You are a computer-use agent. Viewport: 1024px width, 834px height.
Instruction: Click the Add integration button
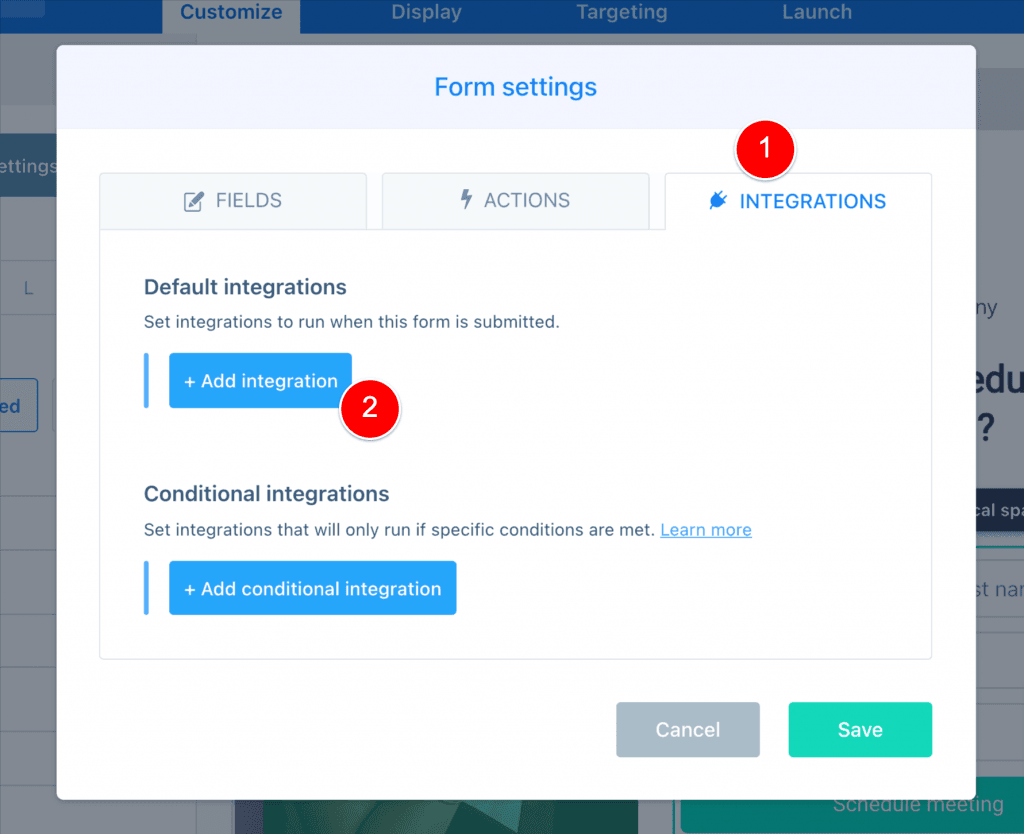click(x=259, y=380)
